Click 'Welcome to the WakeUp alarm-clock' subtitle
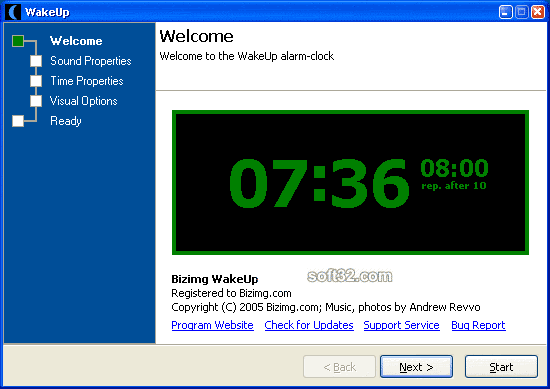Screen dimensions: 550x389 (x=247, y=56)
